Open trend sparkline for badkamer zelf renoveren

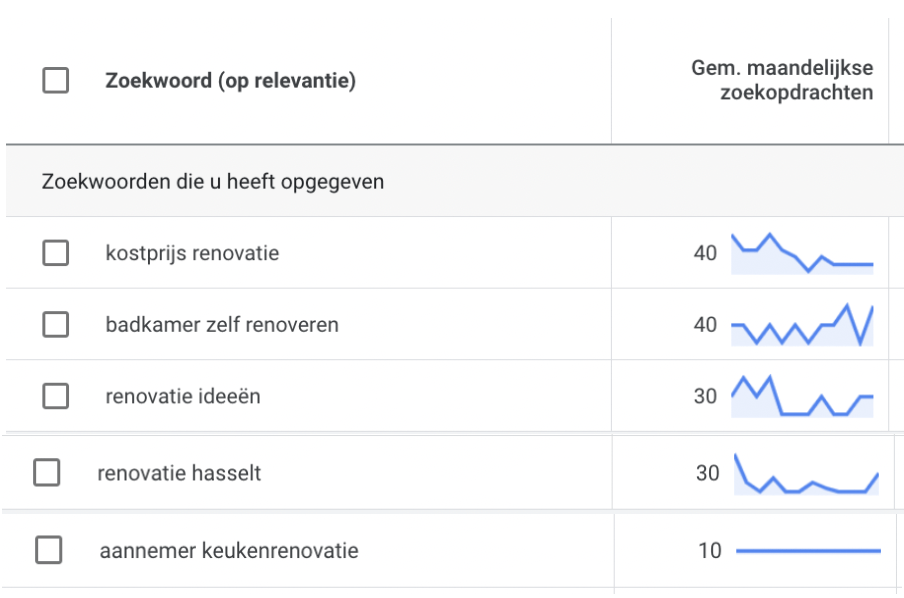point(802,325)
